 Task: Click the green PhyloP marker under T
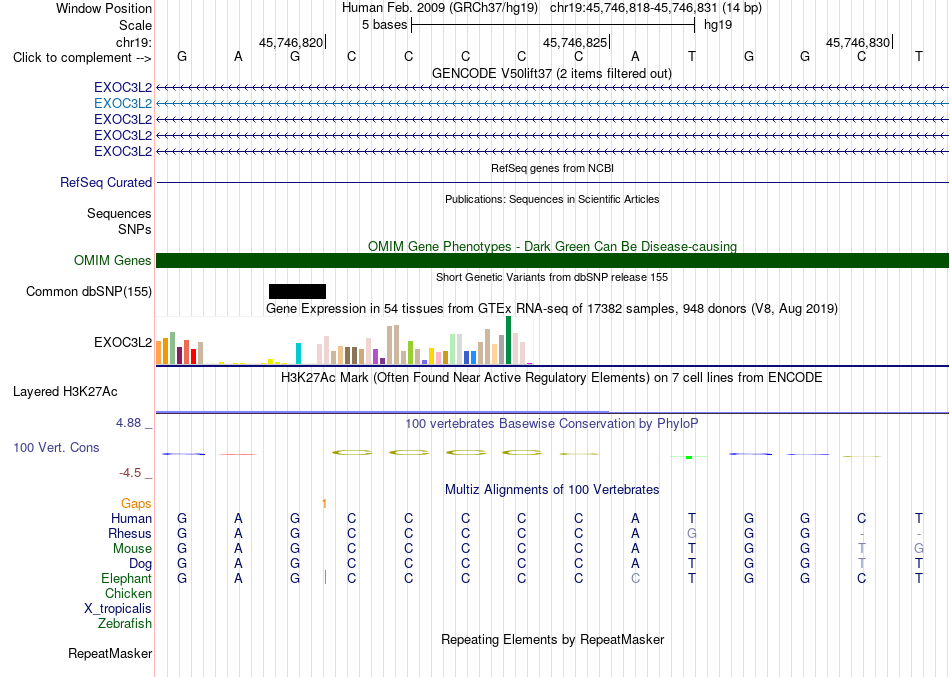point(689,457)
